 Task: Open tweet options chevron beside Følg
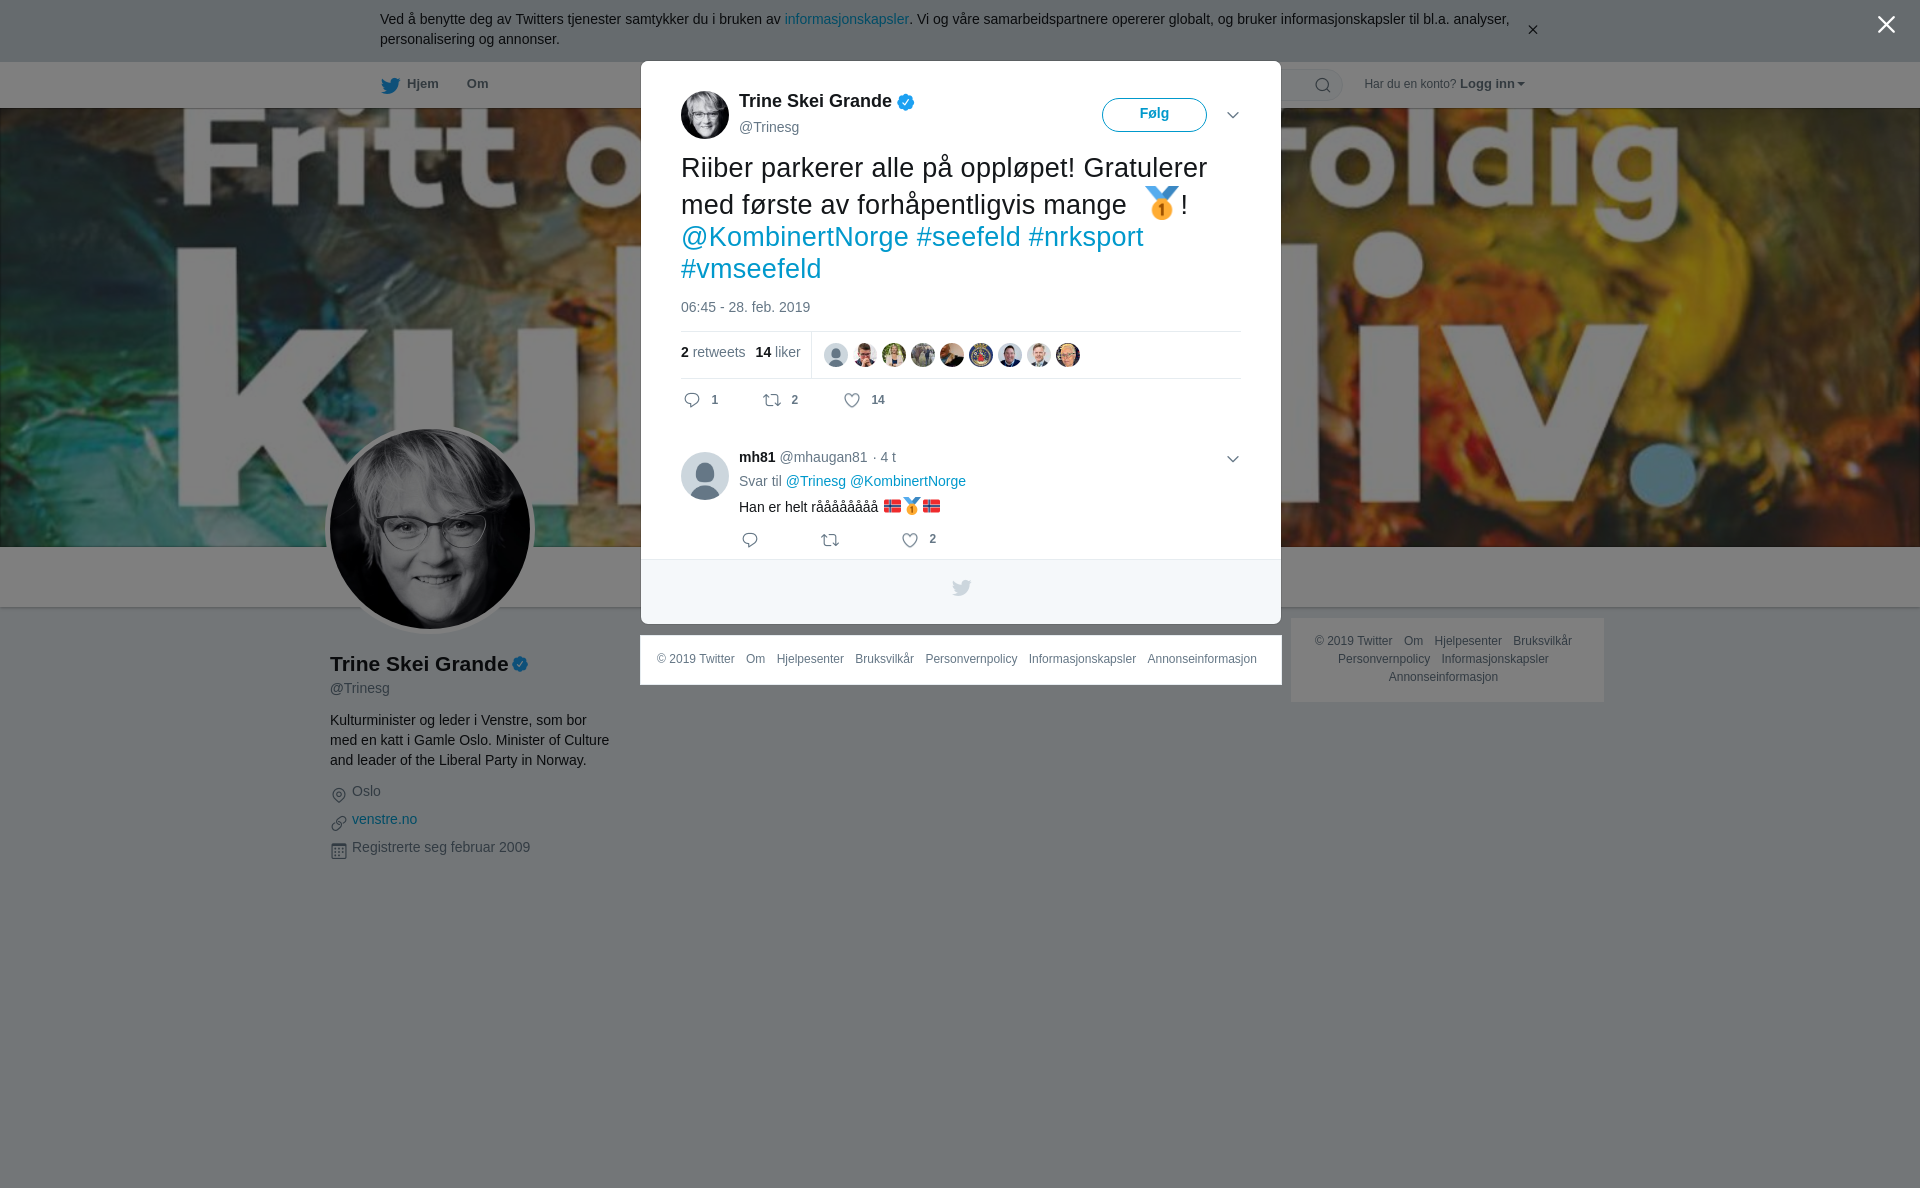tap(1233, 115)
